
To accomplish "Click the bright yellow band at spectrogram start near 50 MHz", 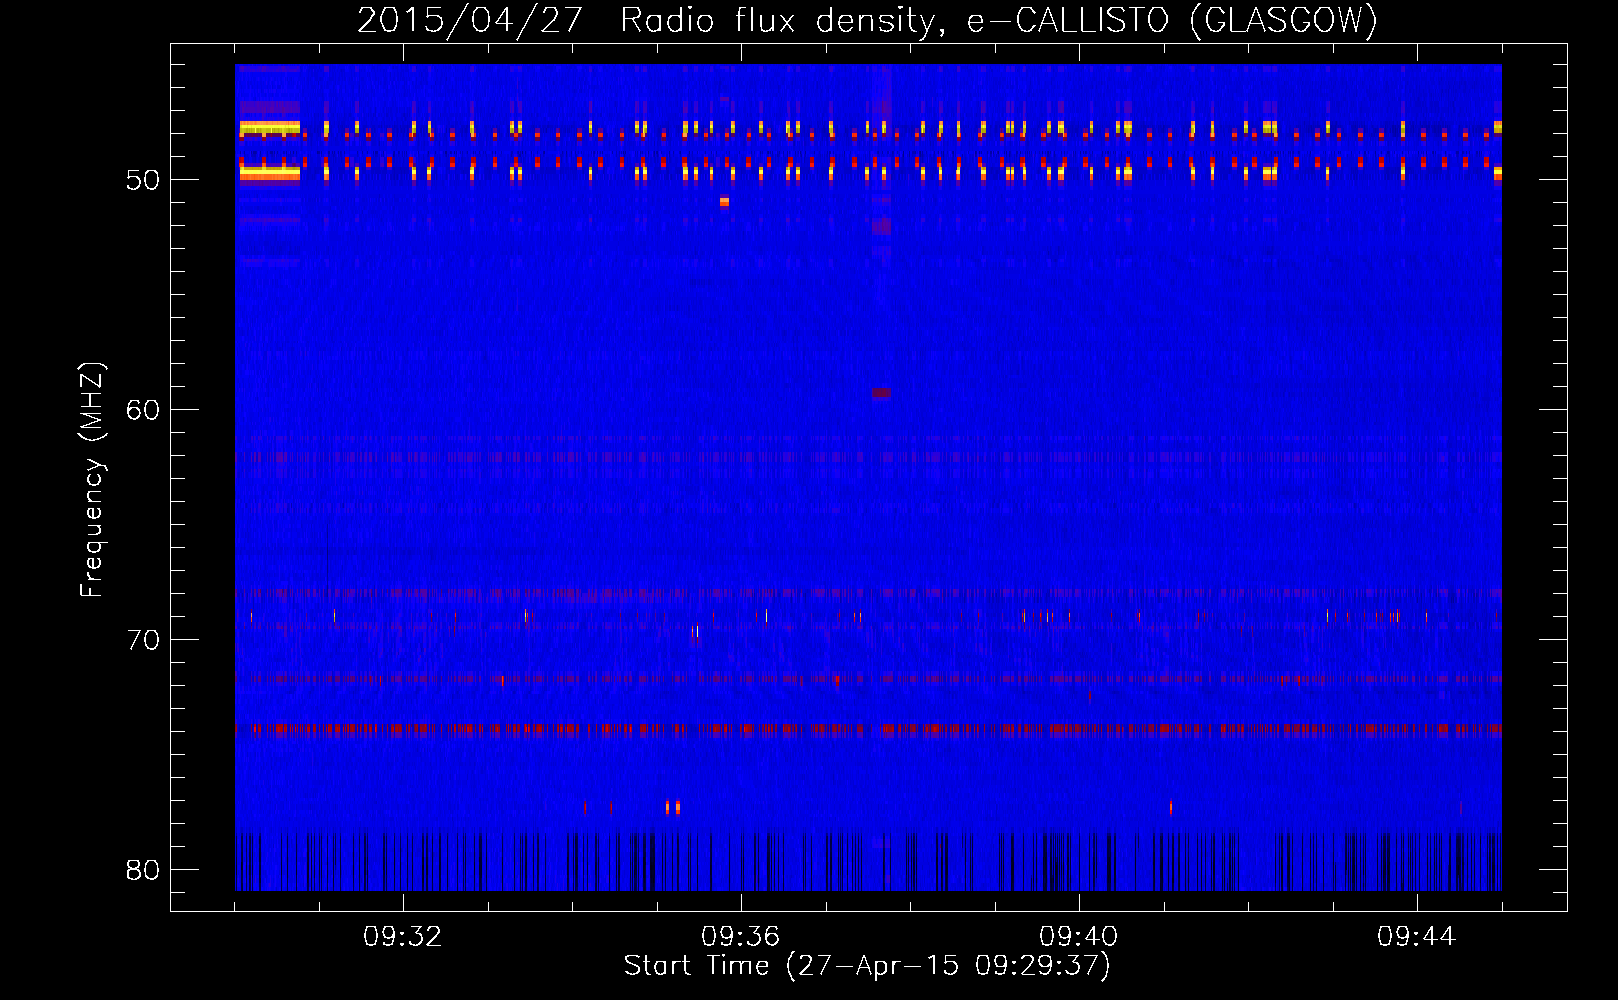I will click(268, 172).
